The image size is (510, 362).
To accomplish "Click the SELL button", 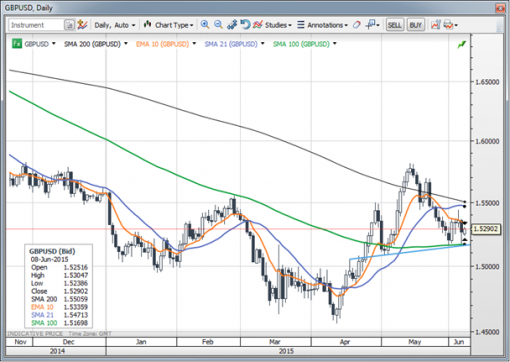I will (395, 25).
